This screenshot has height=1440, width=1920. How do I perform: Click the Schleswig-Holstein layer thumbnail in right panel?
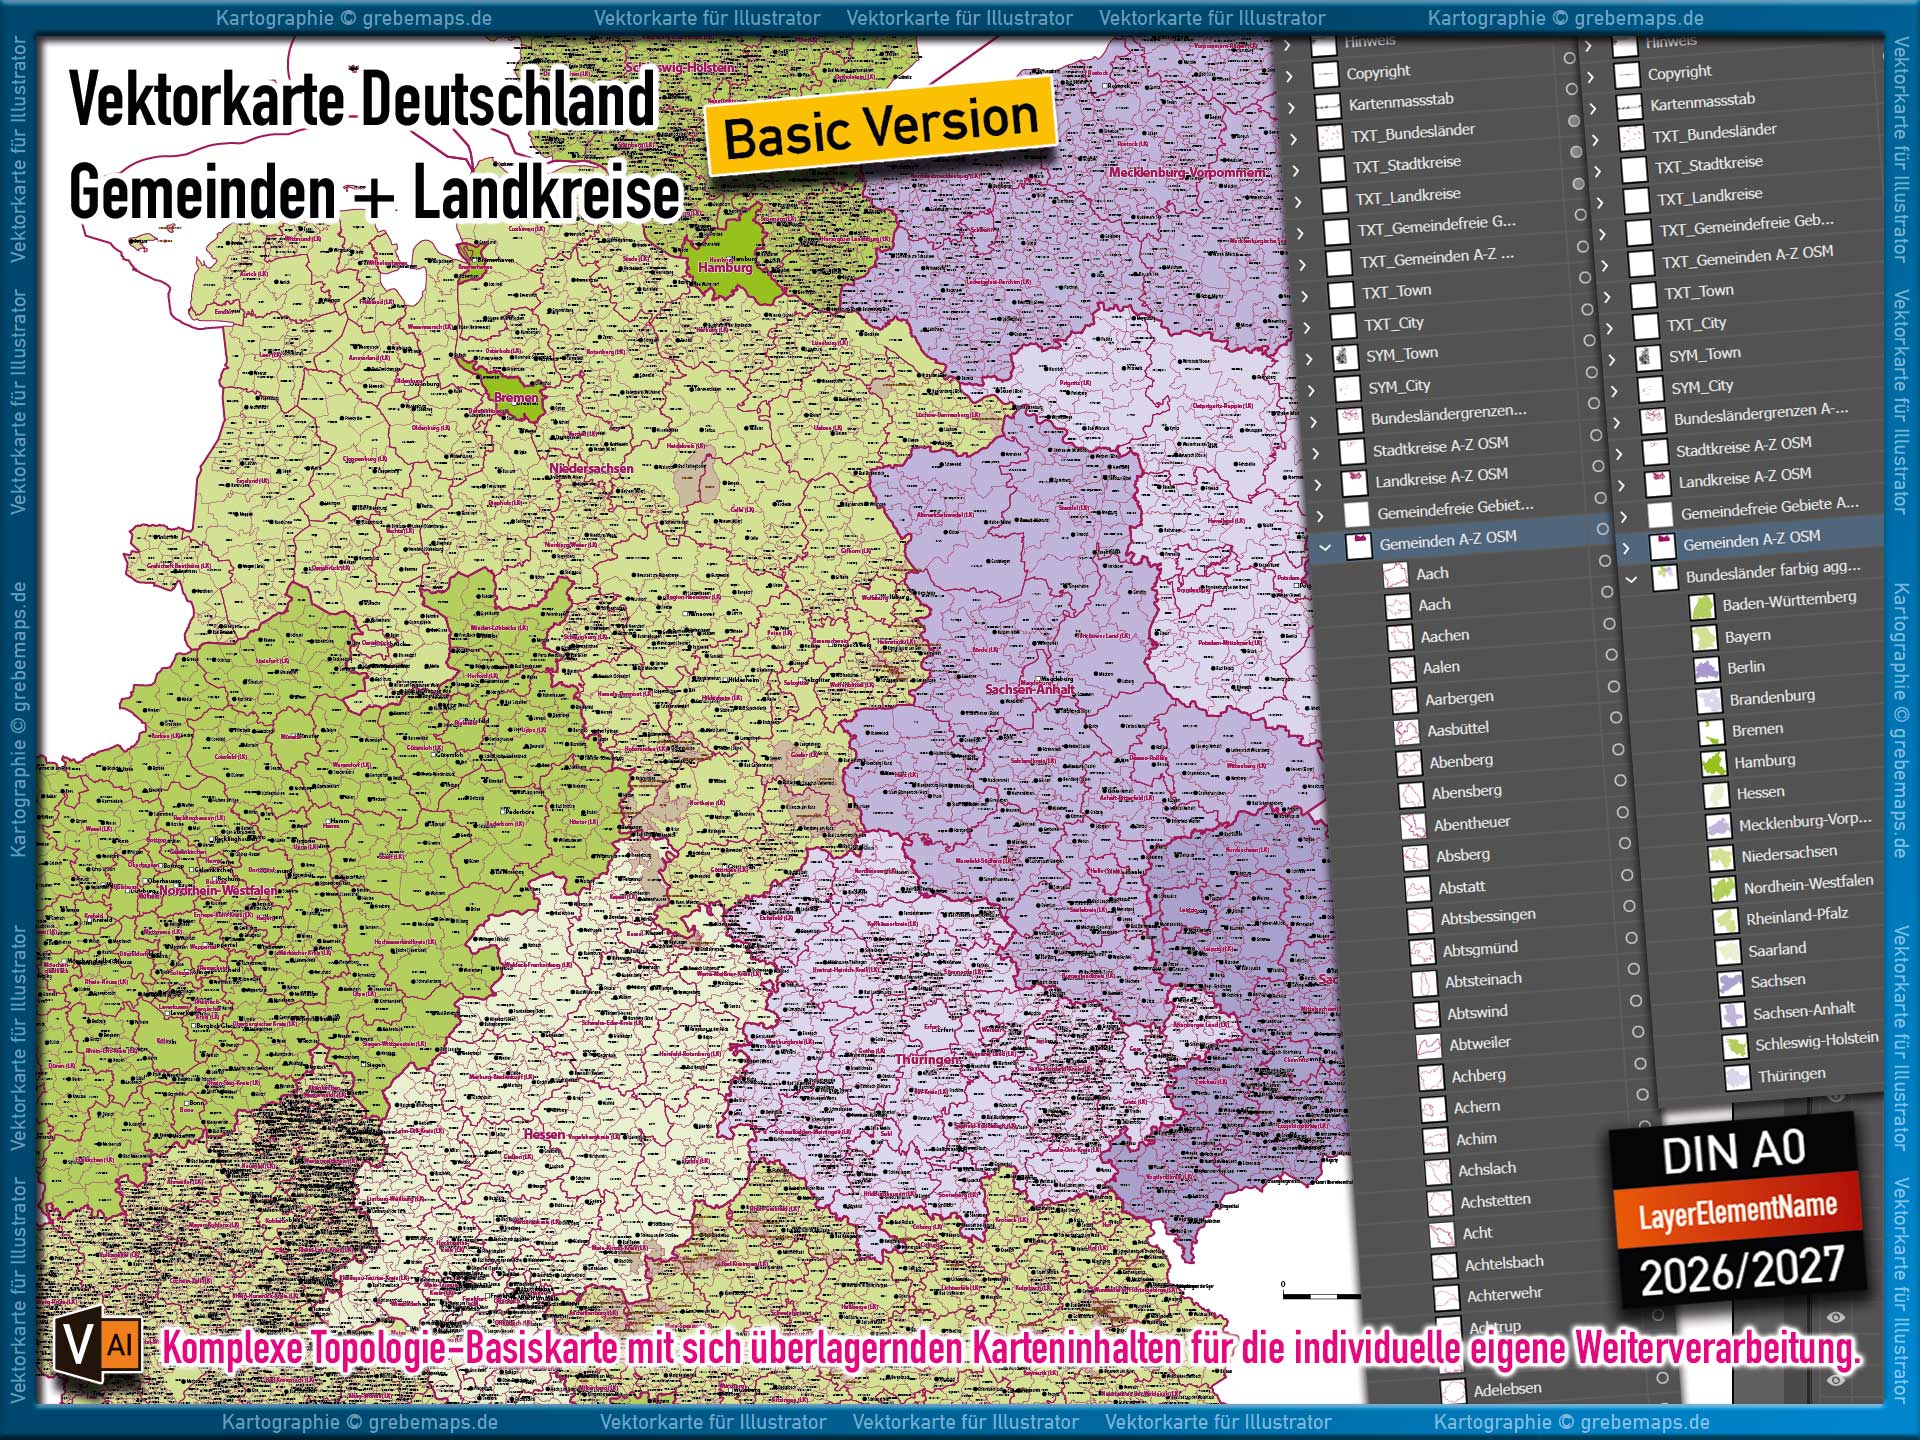click(1734, 1046)
